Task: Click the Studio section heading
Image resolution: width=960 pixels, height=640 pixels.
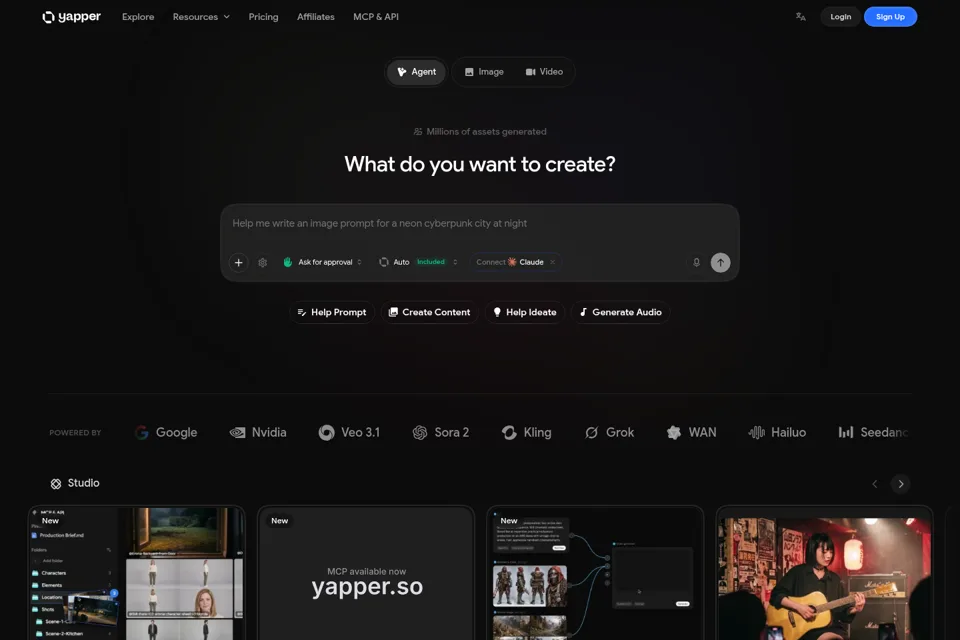Action: point(83,483)
